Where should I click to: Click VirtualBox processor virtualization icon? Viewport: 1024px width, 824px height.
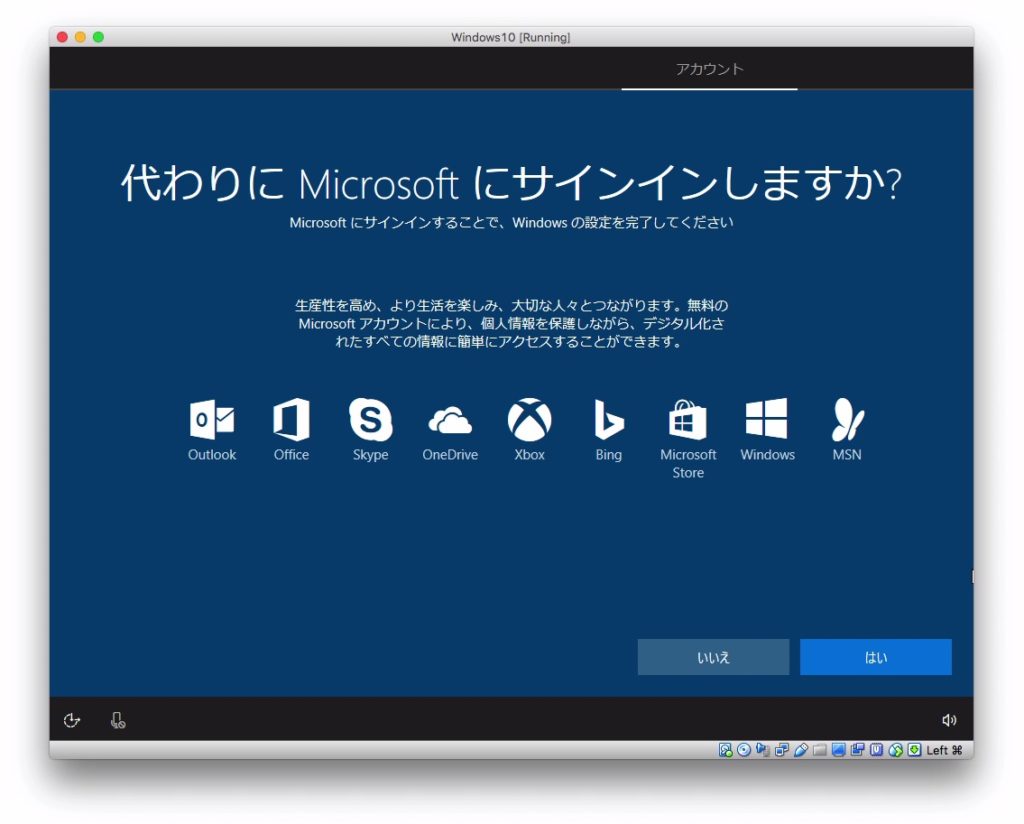click(x=876, y=750)
